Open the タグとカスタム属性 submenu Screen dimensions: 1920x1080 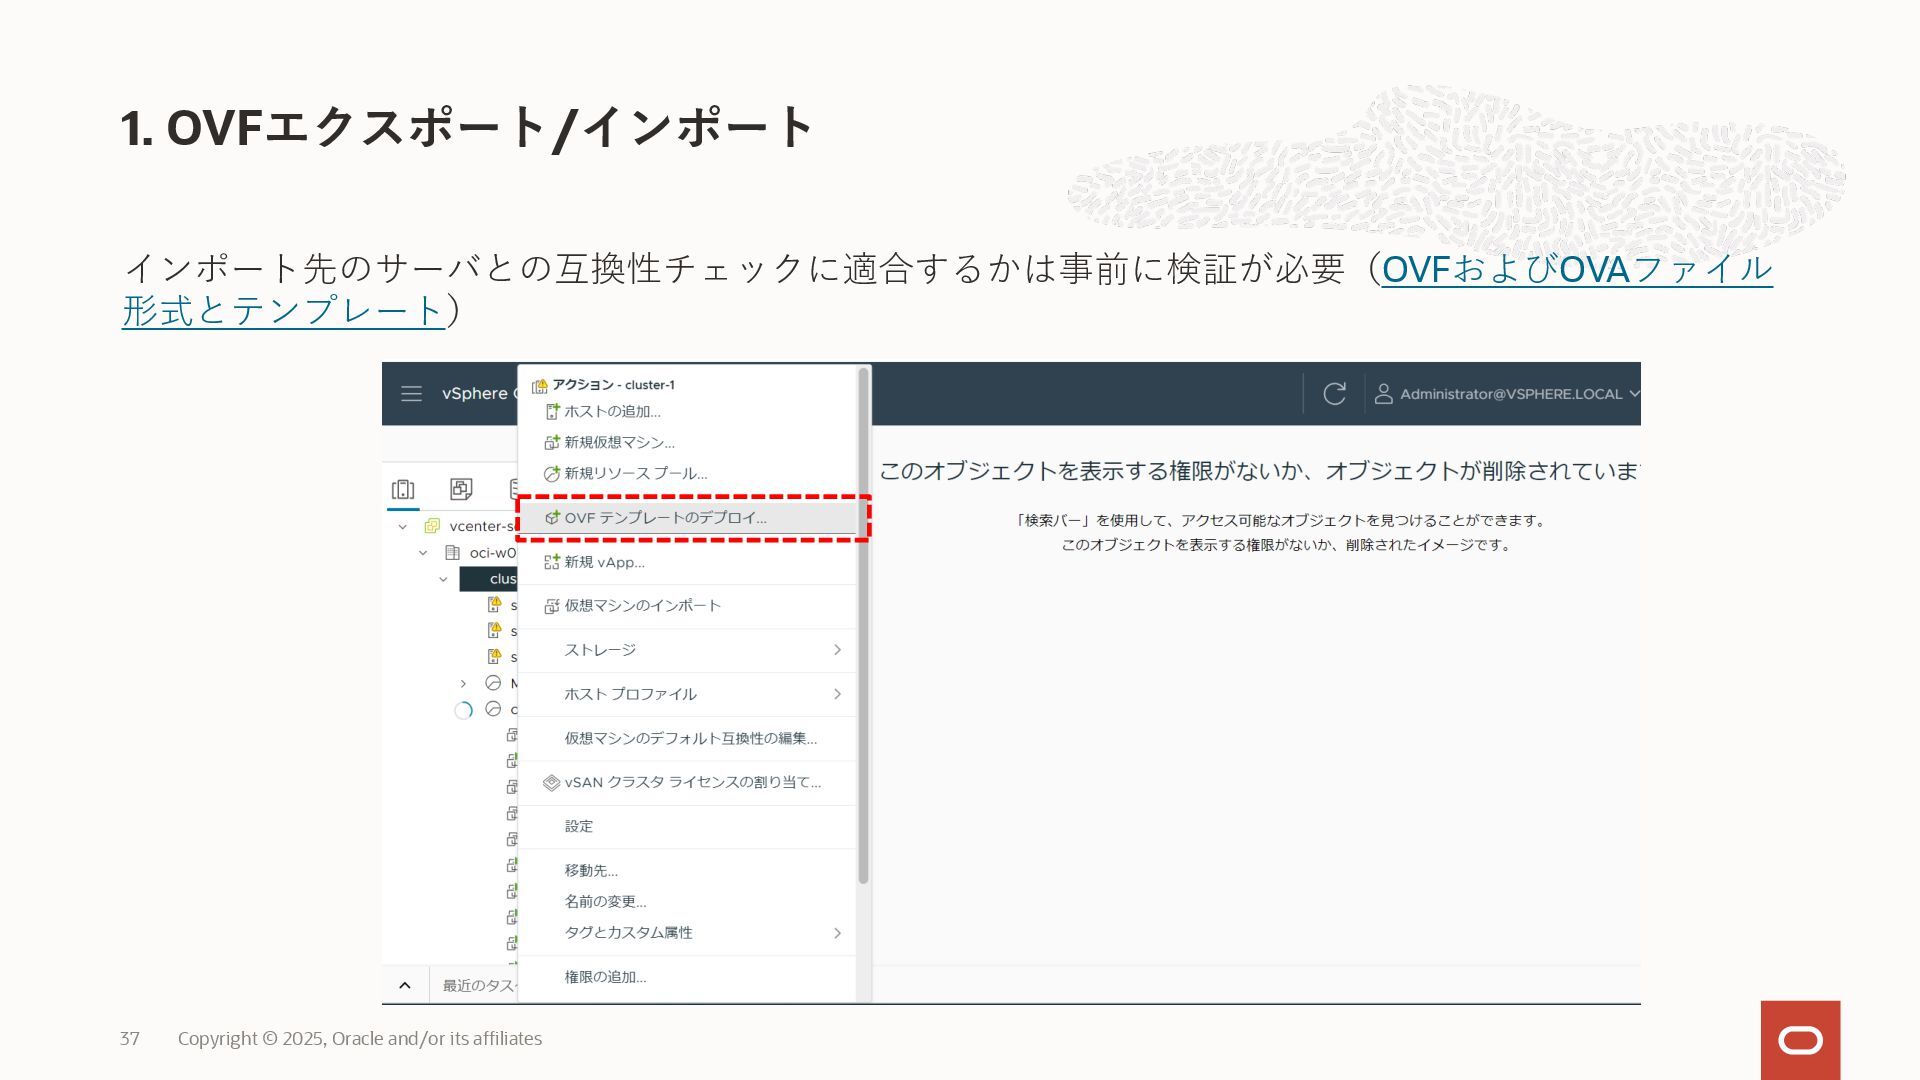(x=688, y=932)
